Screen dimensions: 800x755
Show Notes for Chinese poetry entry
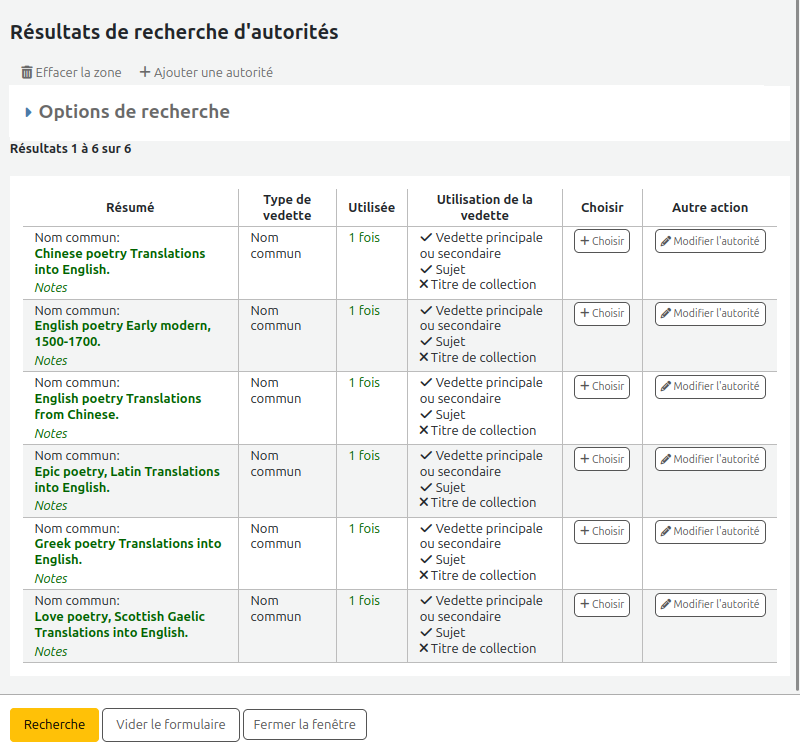[51, 288]
